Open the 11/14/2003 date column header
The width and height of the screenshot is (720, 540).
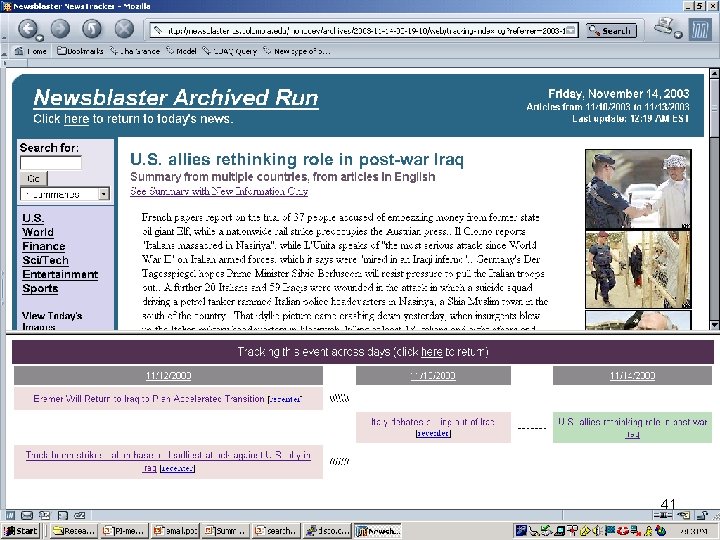(x=632, y=376)
